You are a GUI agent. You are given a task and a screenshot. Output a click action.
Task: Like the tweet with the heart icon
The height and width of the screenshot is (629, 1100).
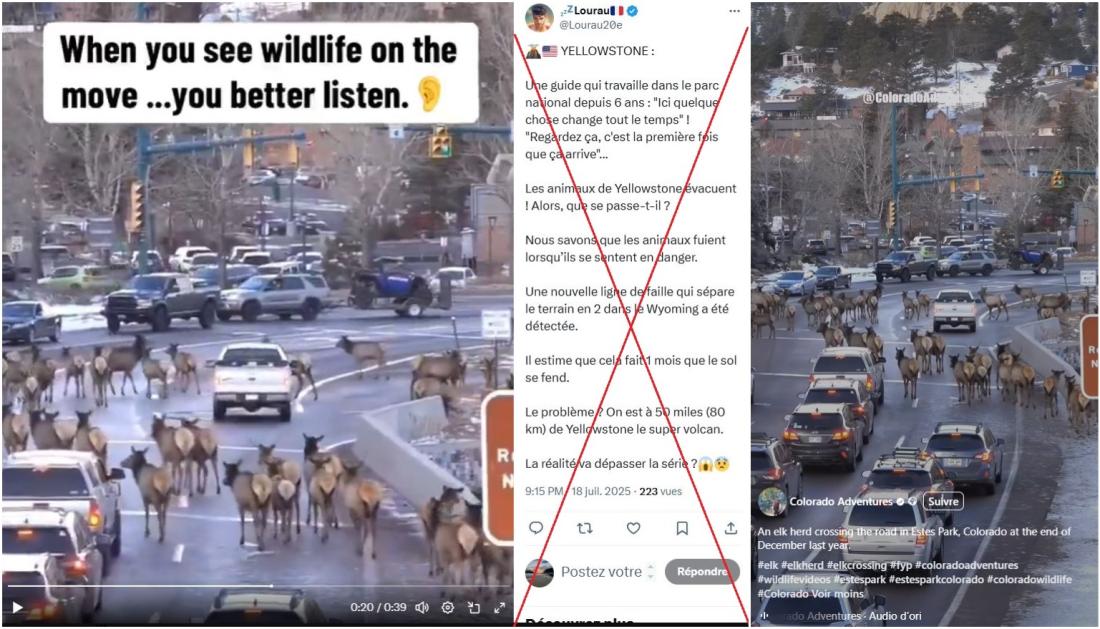point(633,528)
